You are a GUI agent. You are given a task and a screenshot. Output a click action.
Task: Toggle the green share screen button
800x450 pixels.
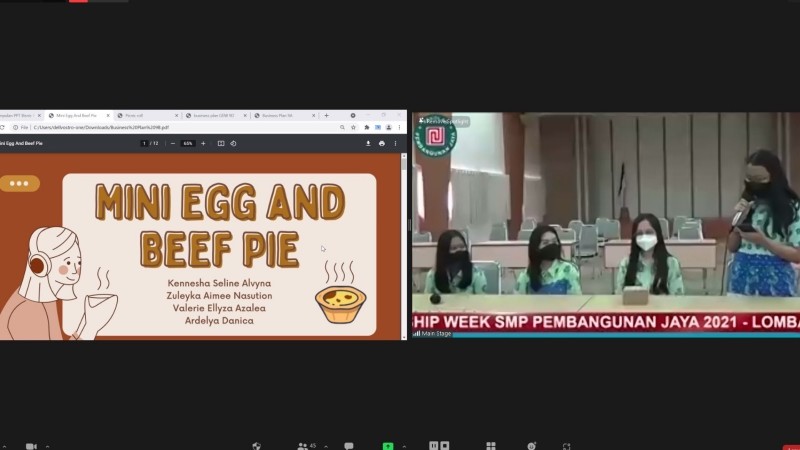coord(388,446)
